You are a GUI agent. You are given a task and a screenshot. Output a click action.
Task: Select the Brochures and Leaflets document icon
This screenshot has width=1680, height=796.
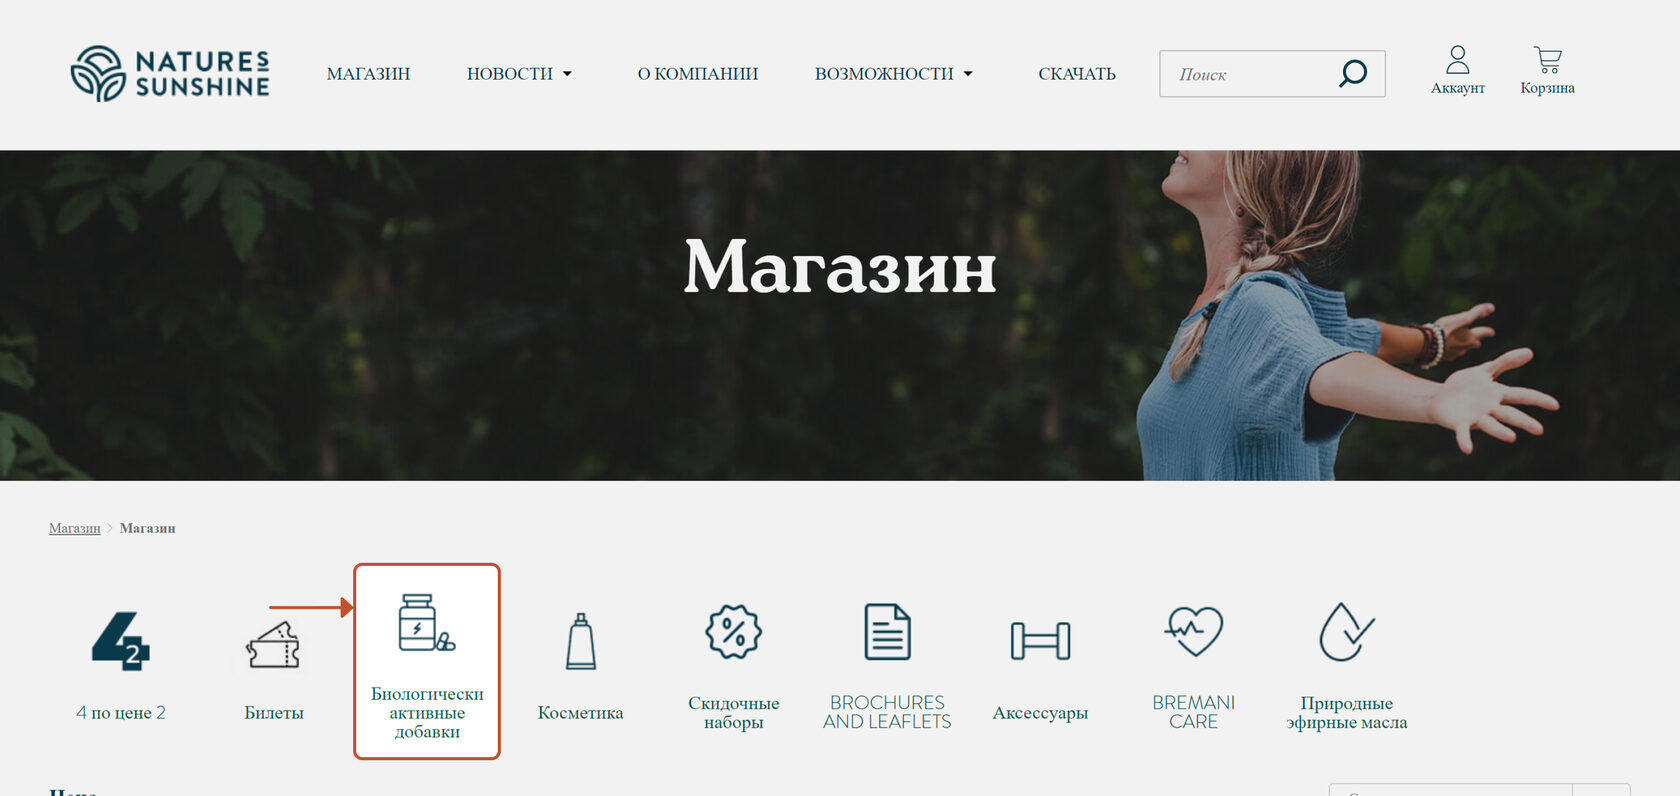point(887,632)
